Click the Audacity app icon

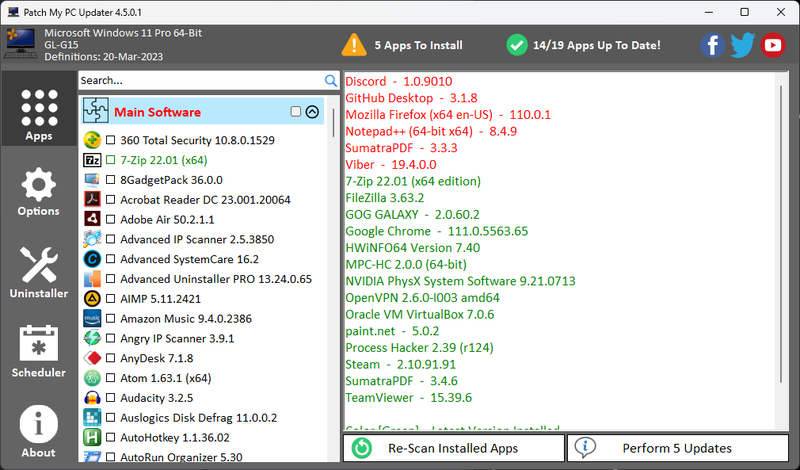(x=92, y=397)
